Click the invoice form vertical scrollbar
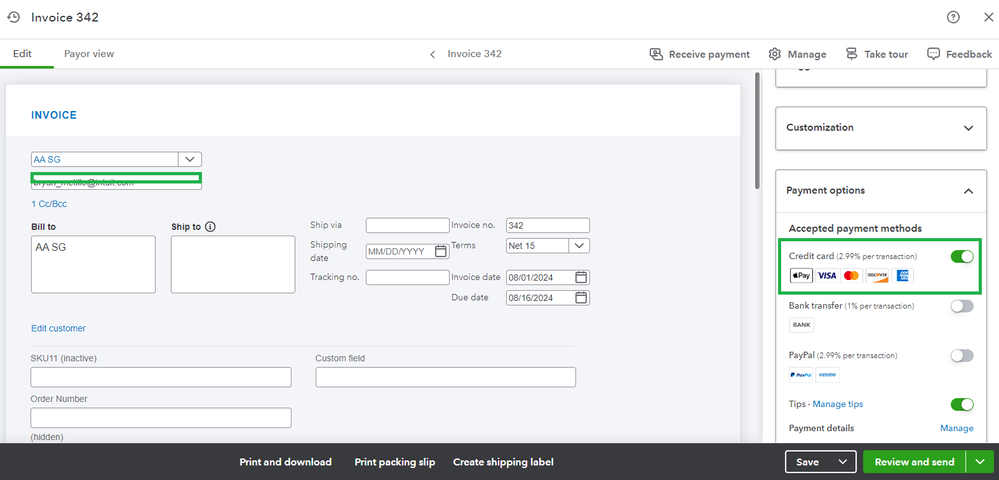The image size is (999, 480). pos(757,131)
